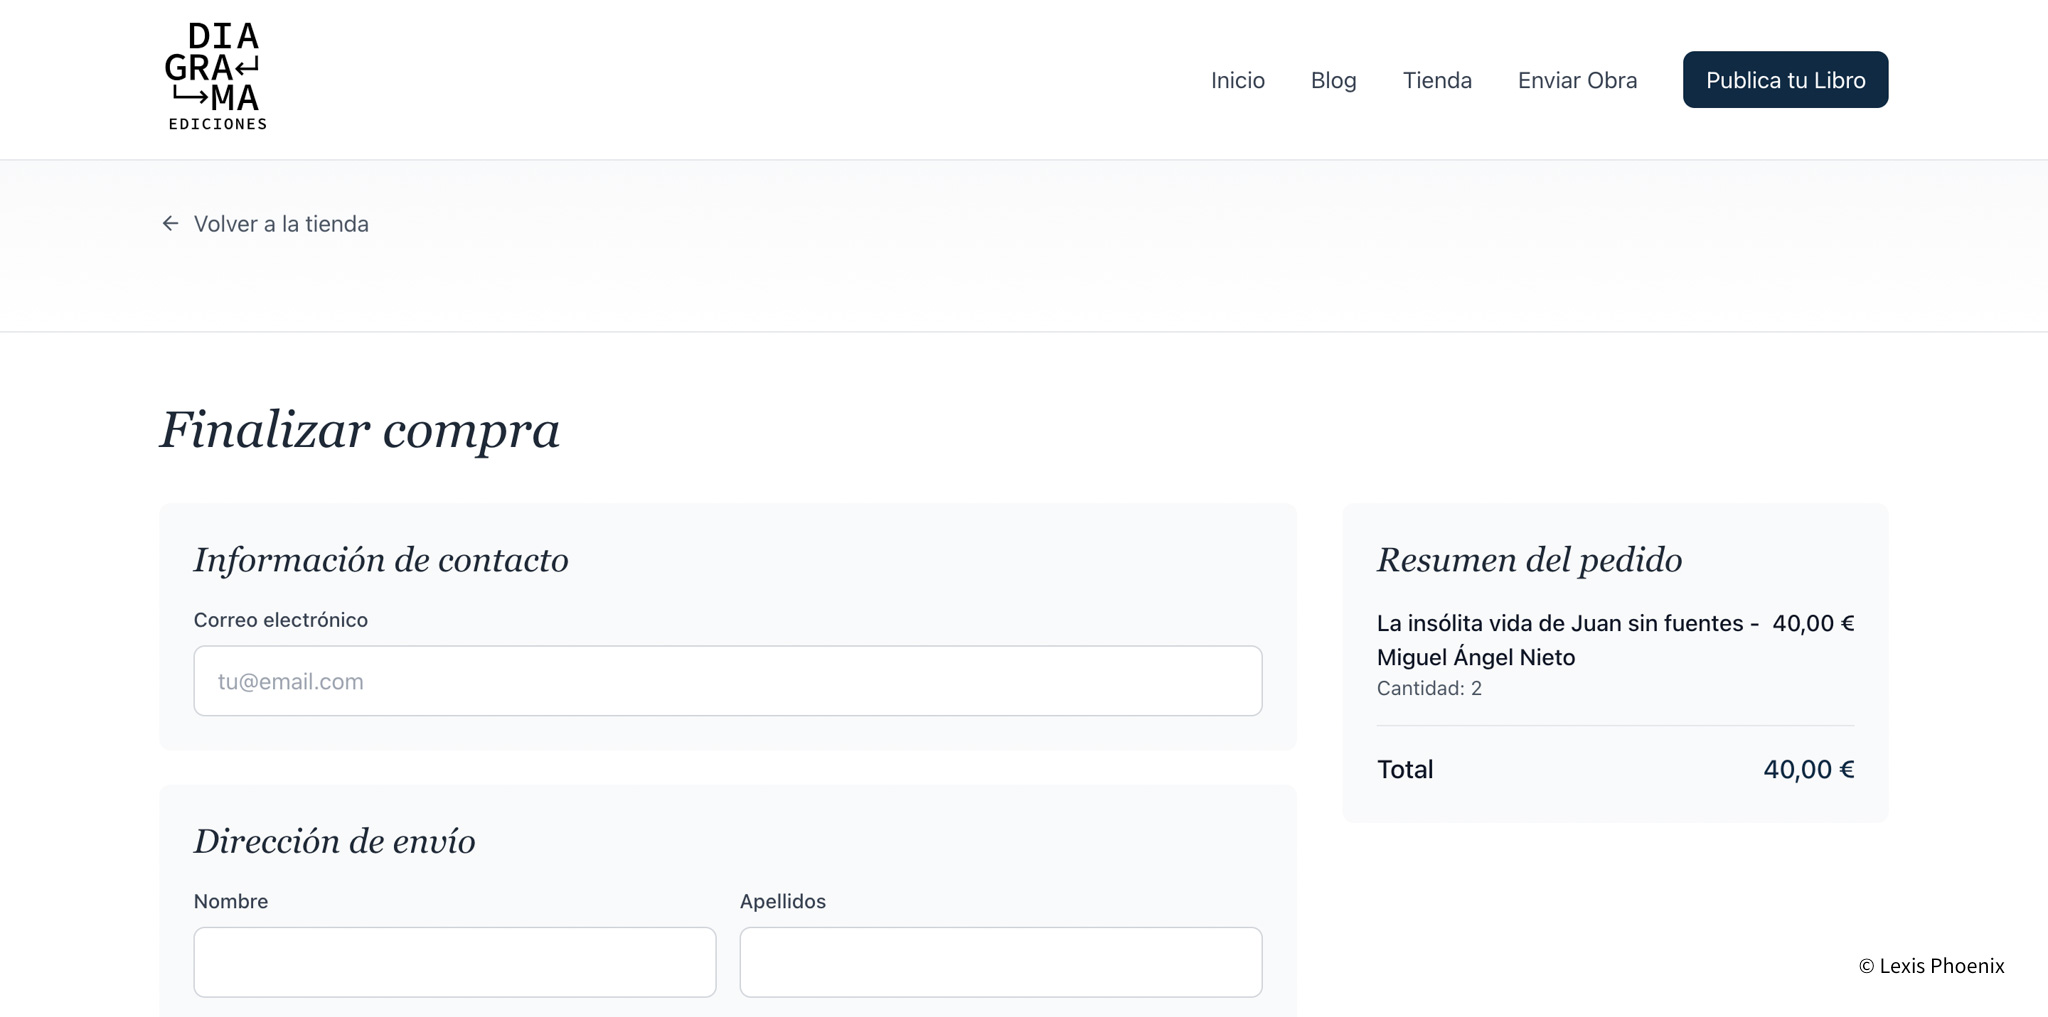Open the Inicio menu item
2048x1017 pixels.
pyautogui.click(x=1237, y=80)
